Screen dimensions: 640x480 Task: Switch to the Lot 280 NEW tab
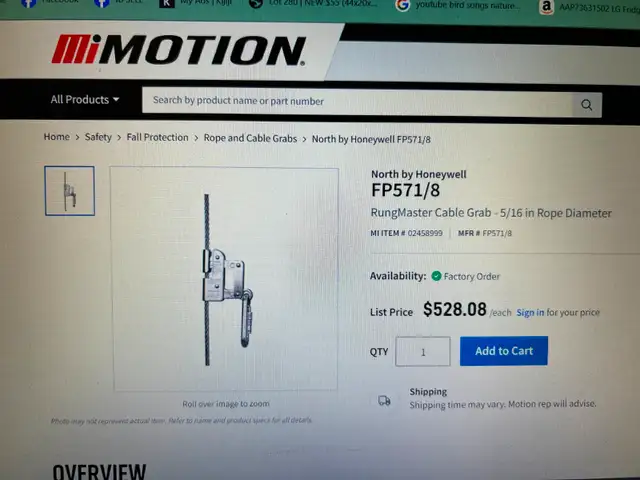(314, 4)
